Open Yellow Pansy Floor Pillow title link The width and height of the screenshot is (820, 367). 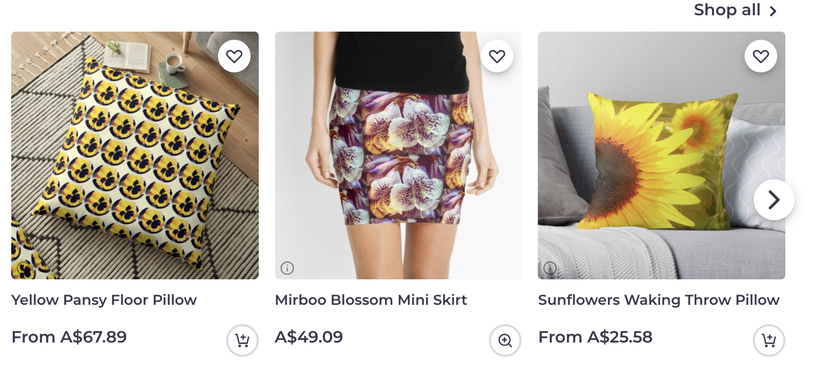tap(104, 300)
